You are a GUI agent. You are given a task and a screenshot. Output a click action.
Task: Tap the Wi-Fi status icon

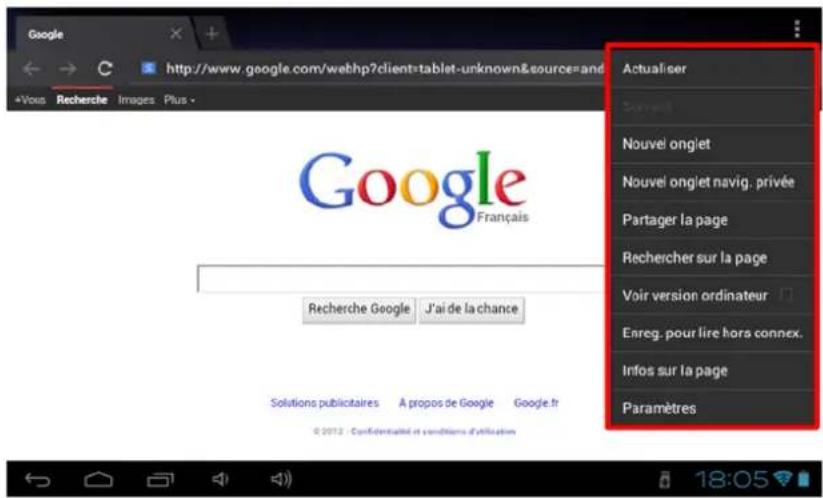coord(785,478)
